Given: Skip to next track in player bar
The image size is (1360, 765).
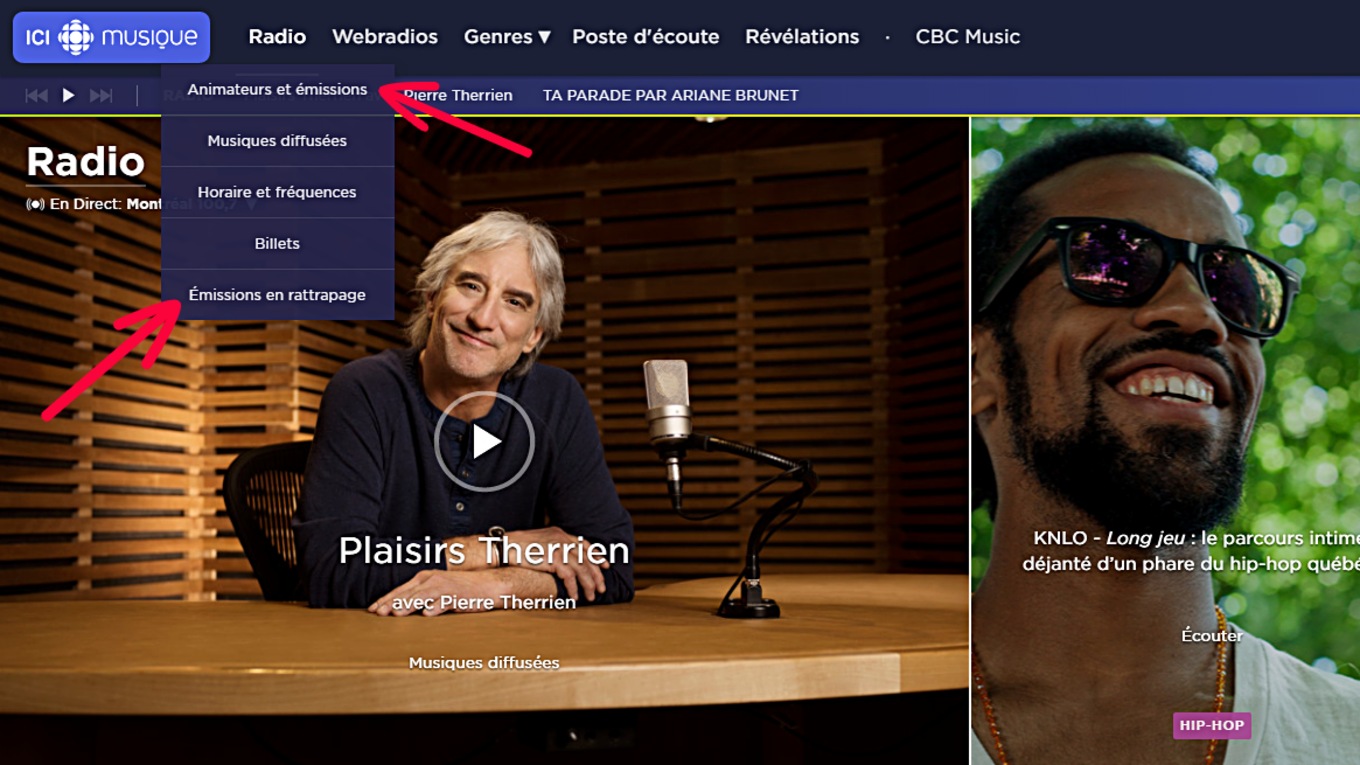Looking at the screenshot, I should 101,96.
